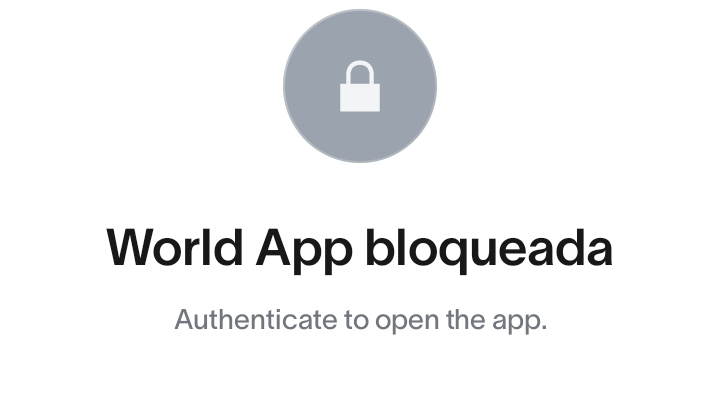This screenshot has height=404, width=720.
Task: Click the padlock's curved shackle
Action: 360,72
